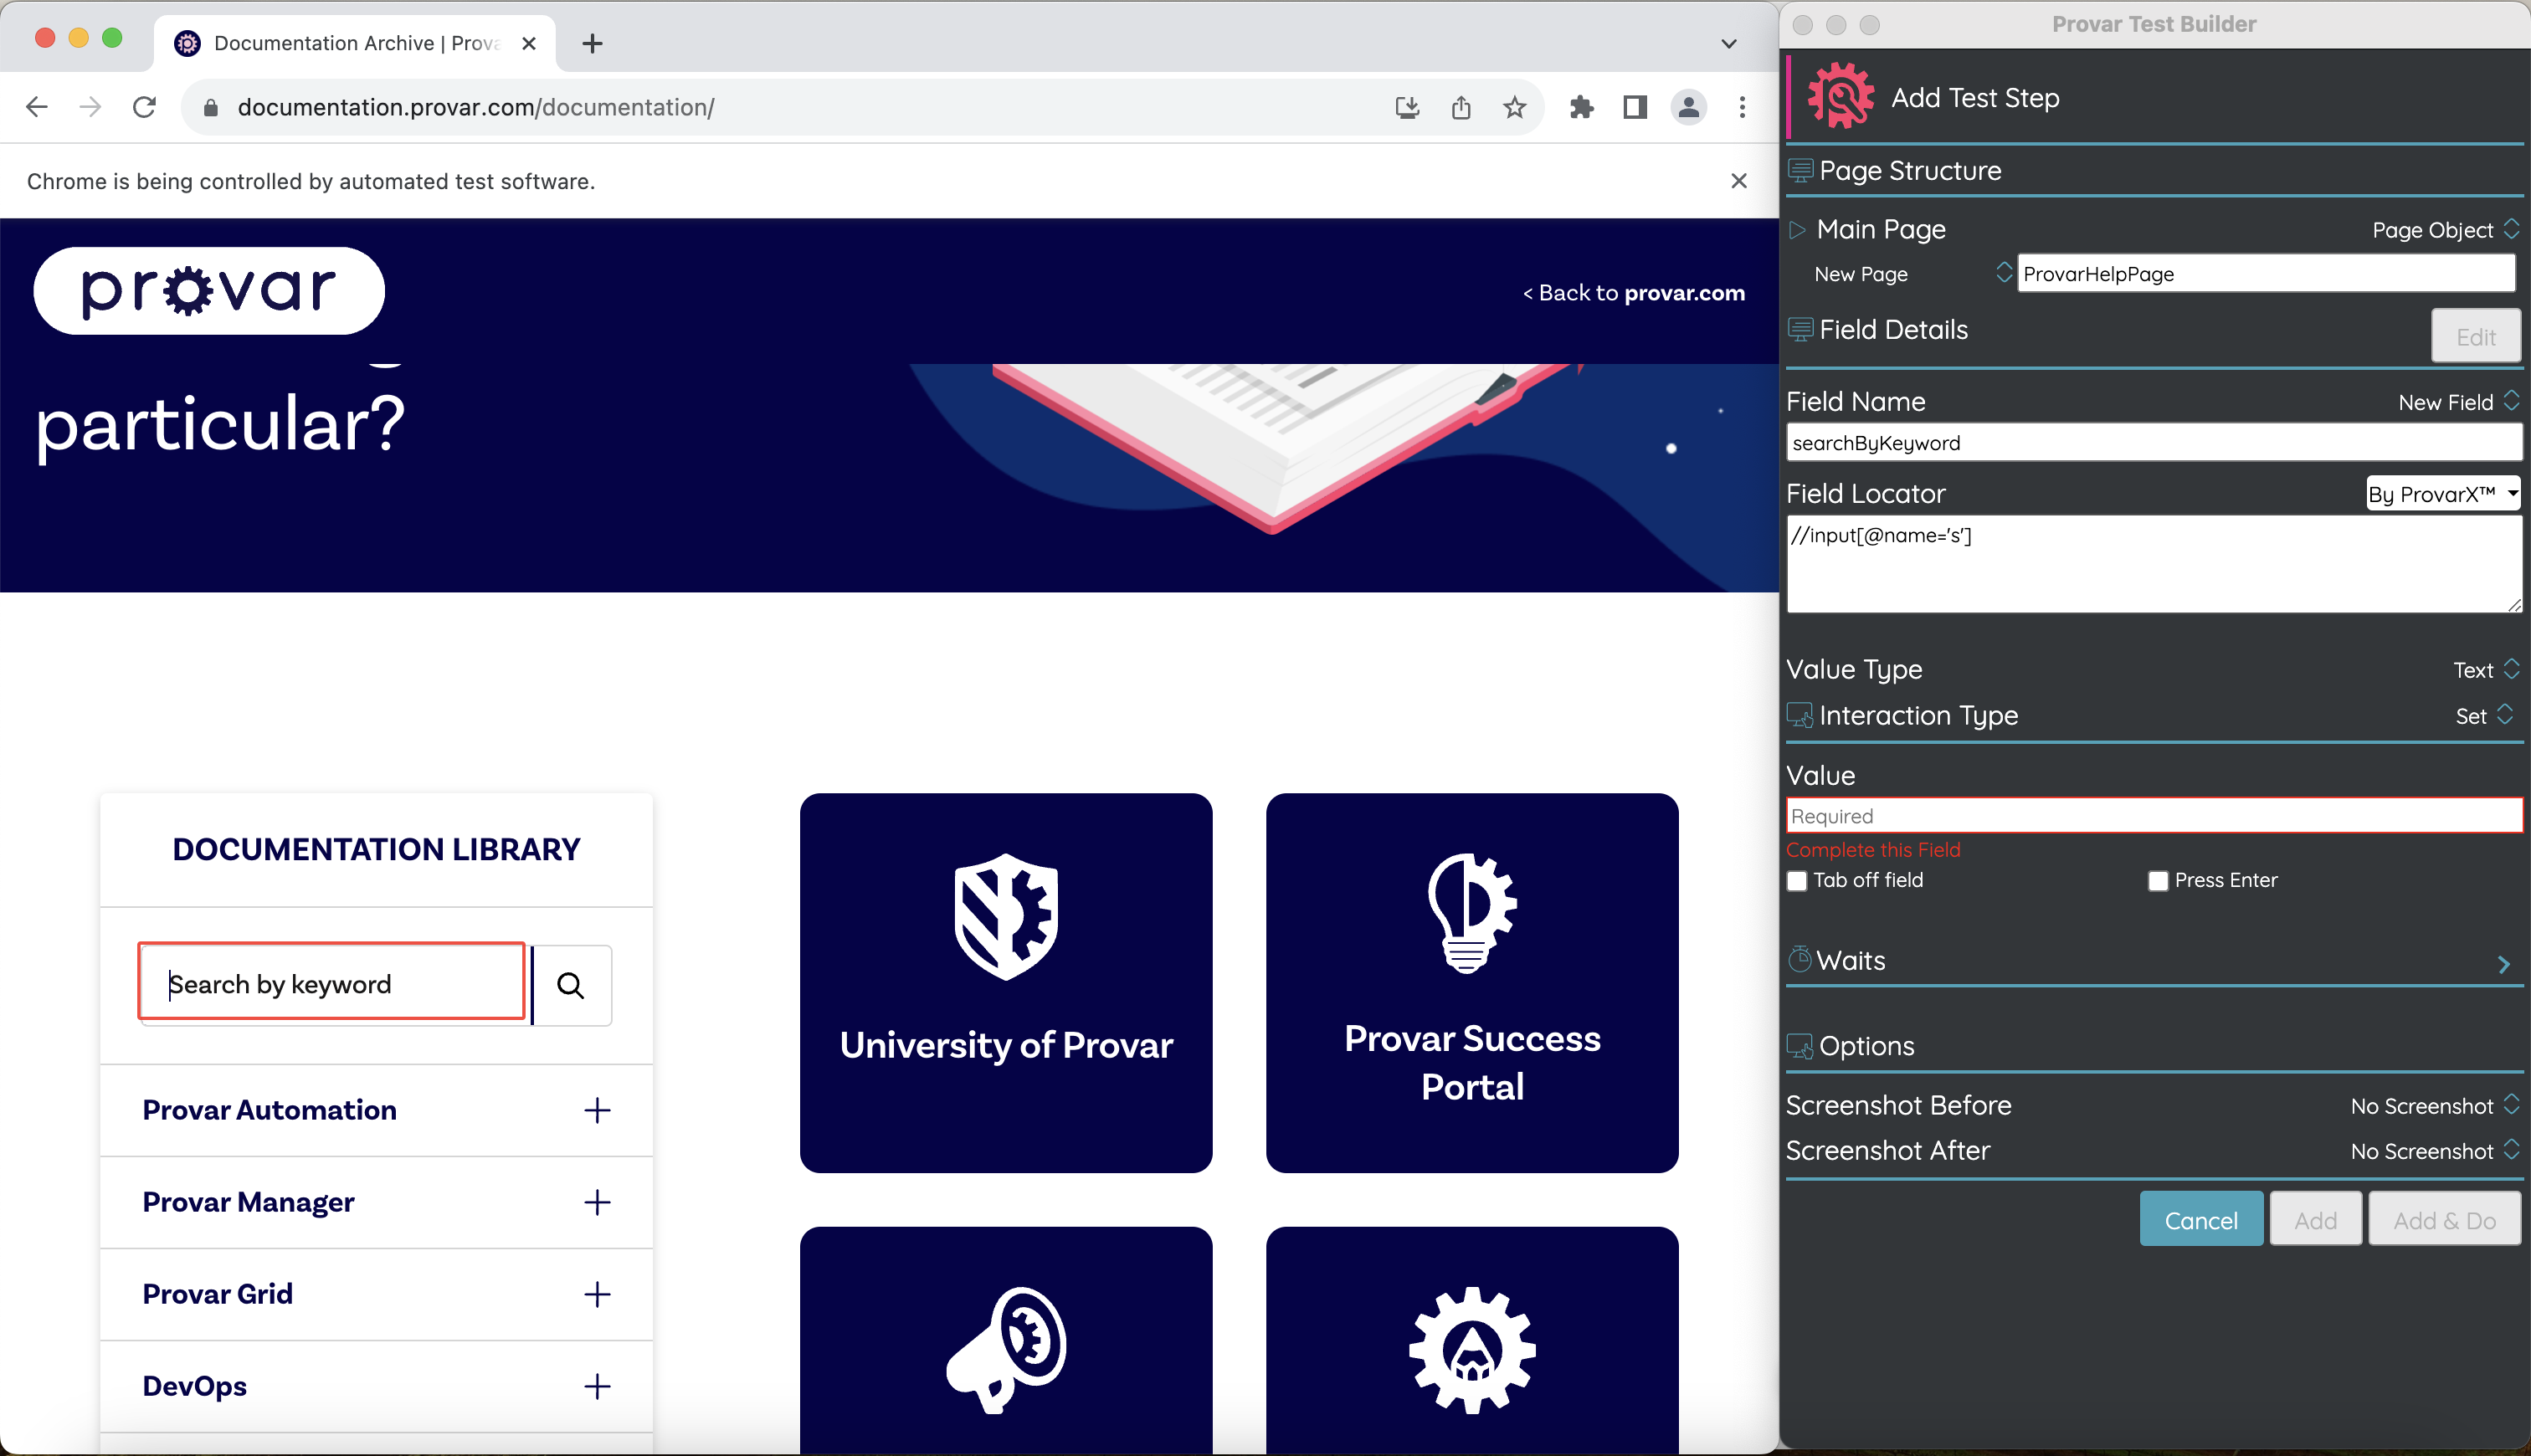The width and height of the screenshot is (2531, 1456).
Task: Enable the Tab off field checkbox
Action: [x=1797, y=880]
